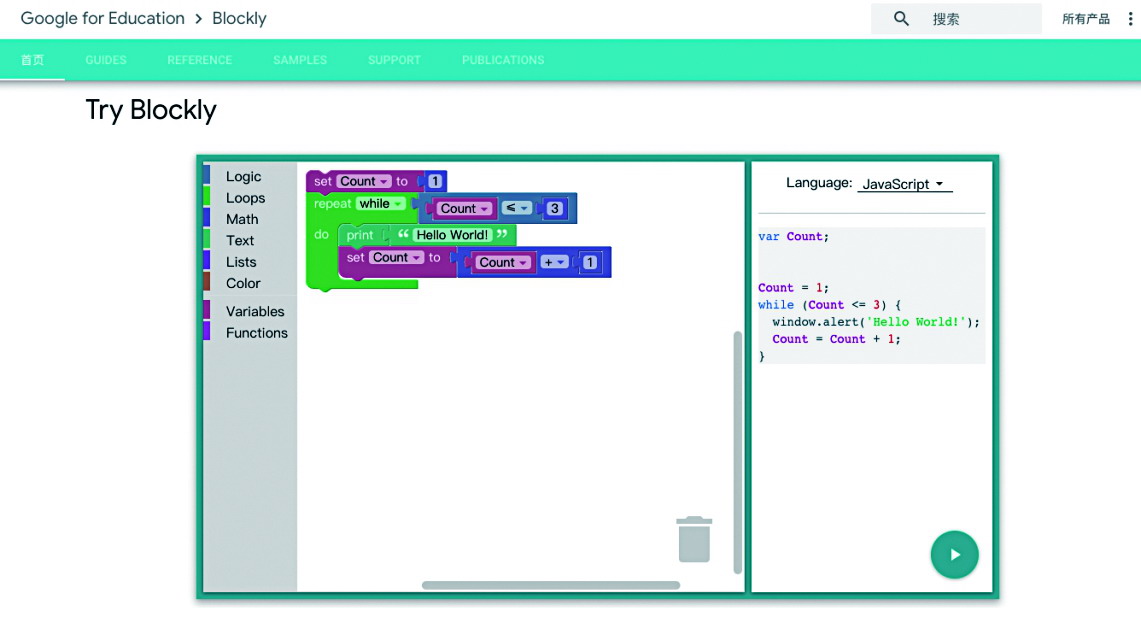
Task: Click the number 3 field in the comparison block
Action: tap(554, 209)
